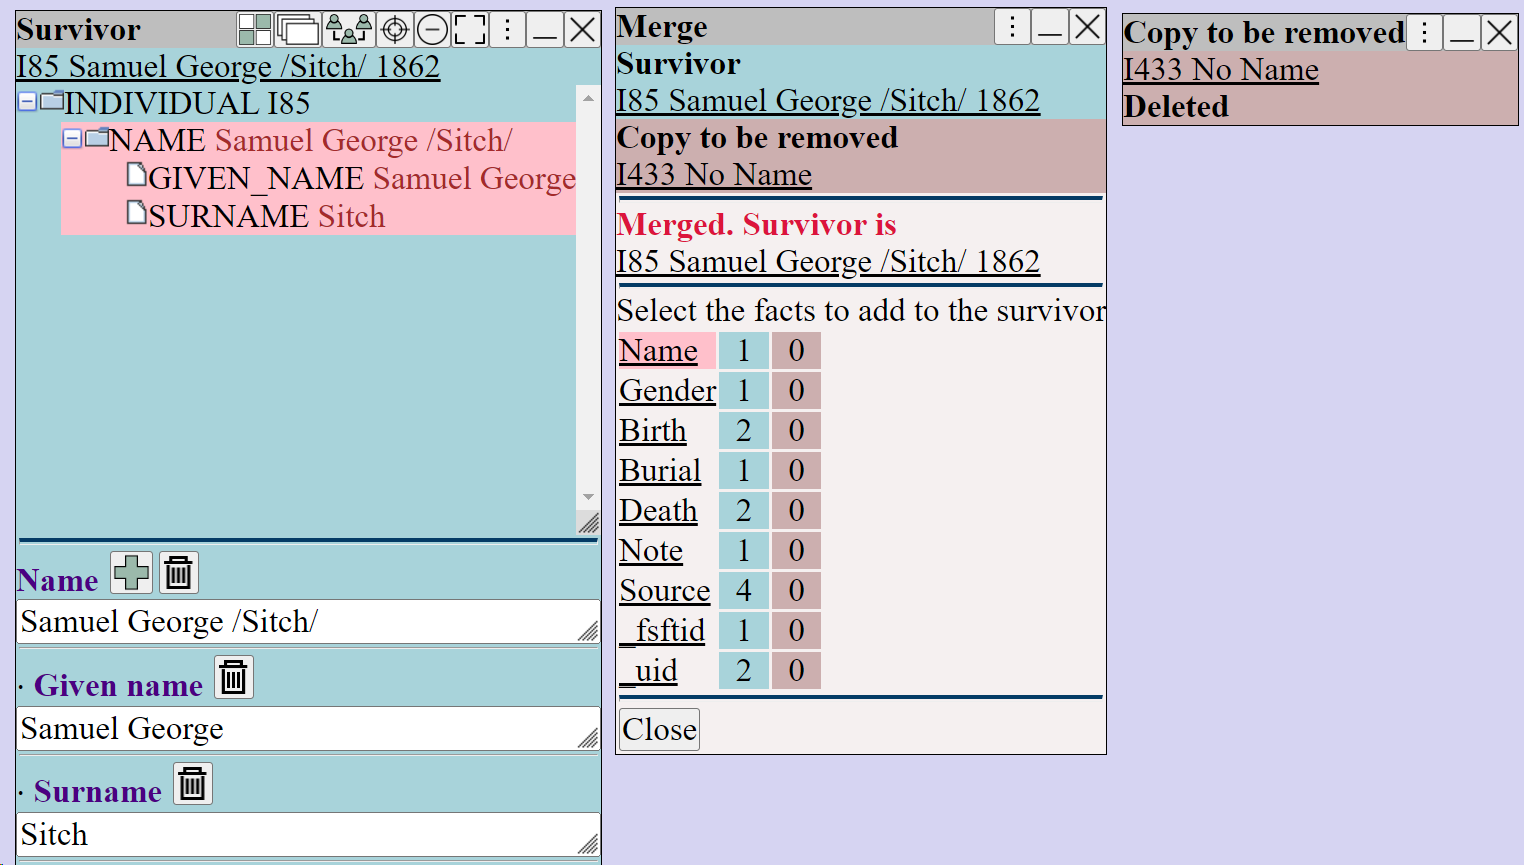This screenshot has height=865, width=1524.
Task: Open three-dot menu of Copy to be removed panel
Action: (1424, 33)
